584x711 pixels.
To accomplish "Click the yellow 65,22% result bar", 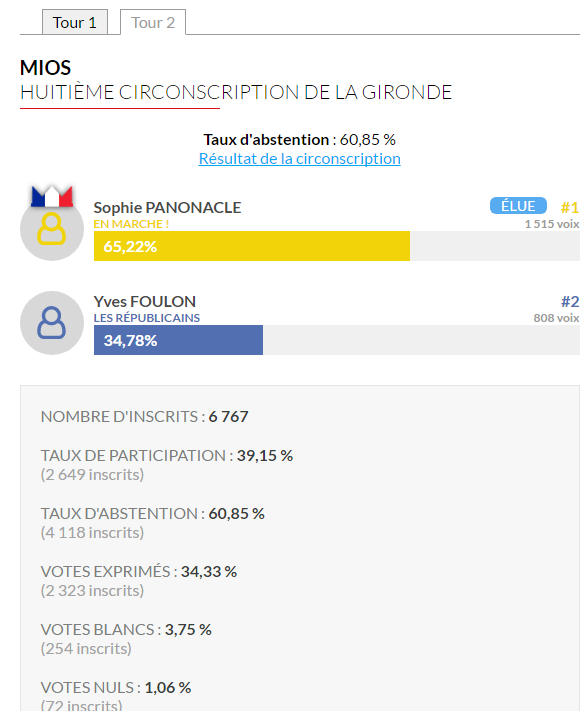I will point(252,246).
